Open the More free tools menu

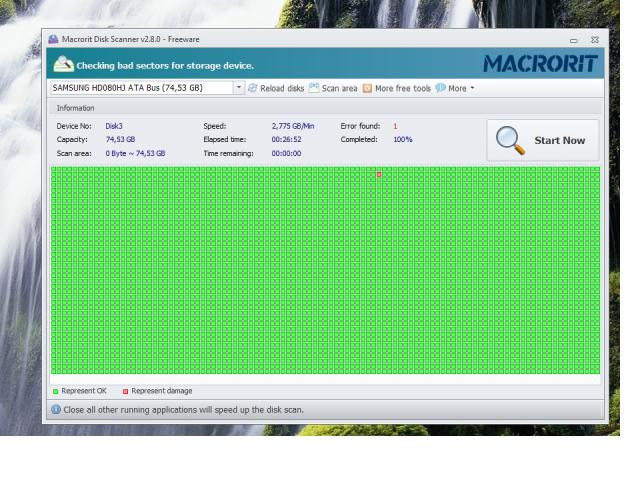[x=403, y=88]
